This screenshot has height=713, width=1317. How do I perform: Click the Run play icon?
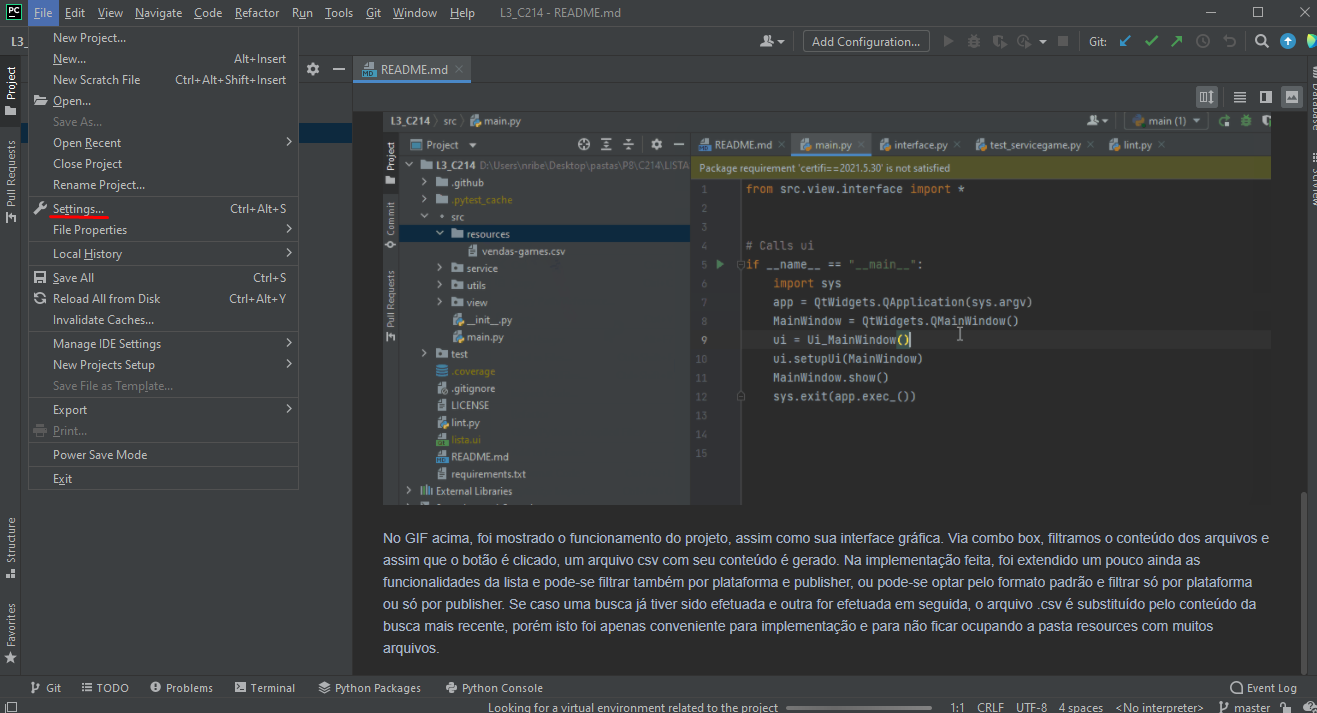point(948,42)
